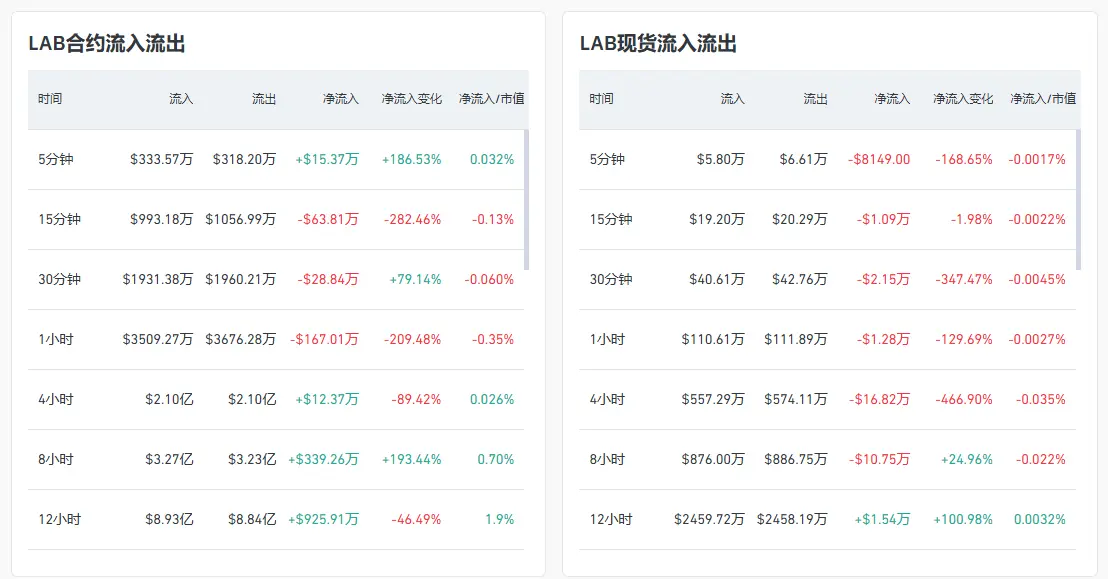
Task: Click net inflow +$12.37万
Action: coord(327,399)
